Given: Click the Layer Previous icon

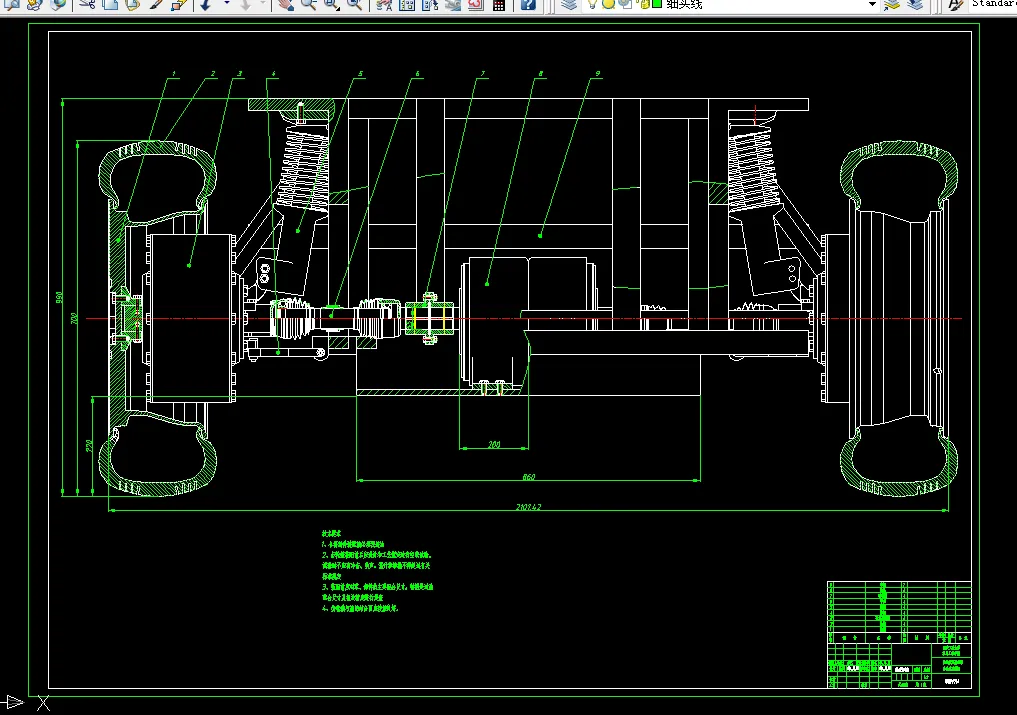Looking at the screenshot, I should 915,4.
